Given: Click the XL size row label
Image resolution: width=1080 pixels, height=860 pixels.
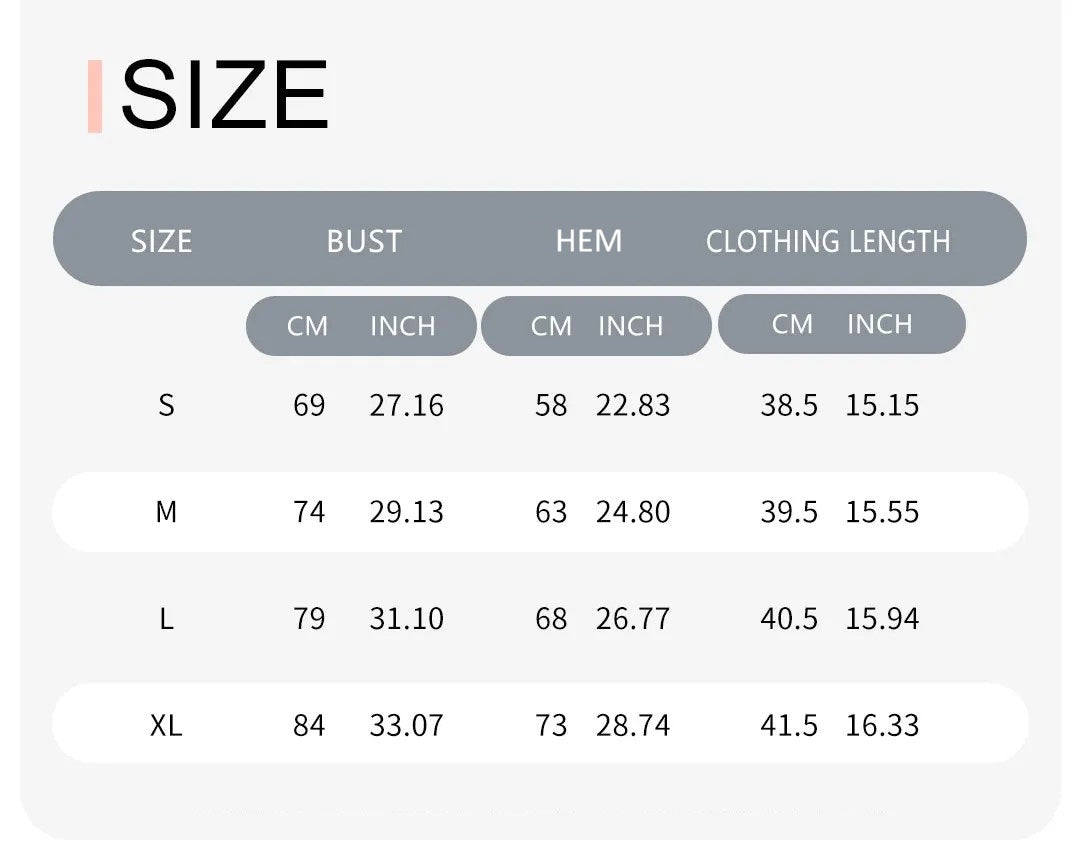Looking at the screenshot, I should point(166,725).
